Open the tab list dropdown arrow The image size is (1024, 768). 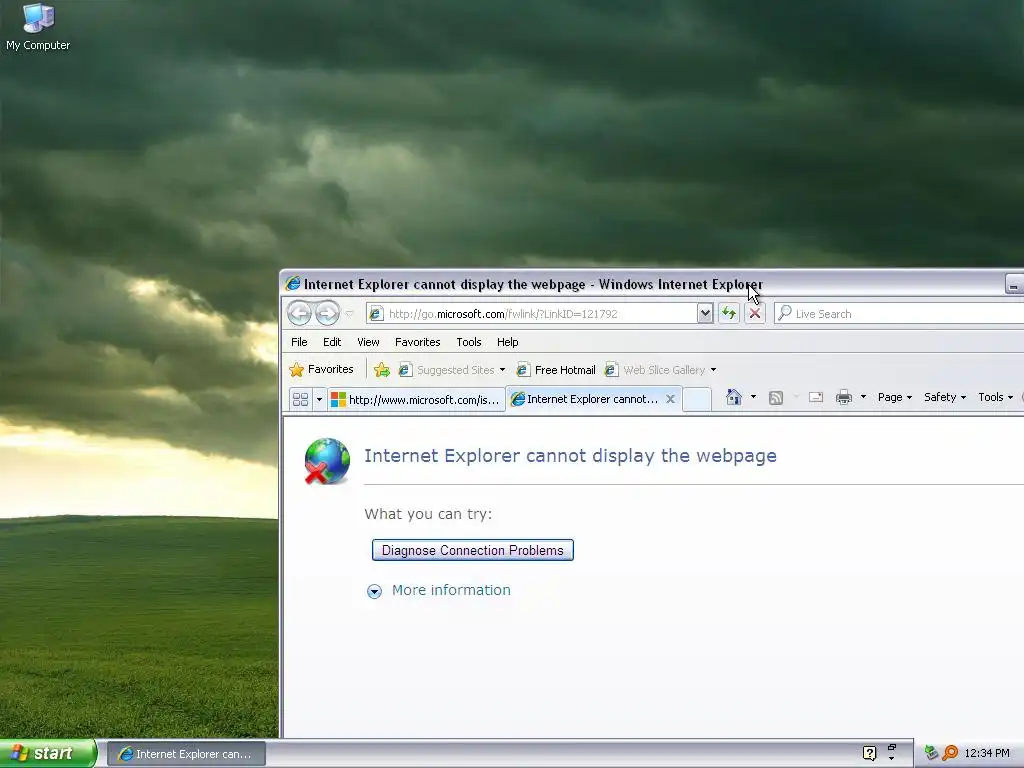click(319, 399)
